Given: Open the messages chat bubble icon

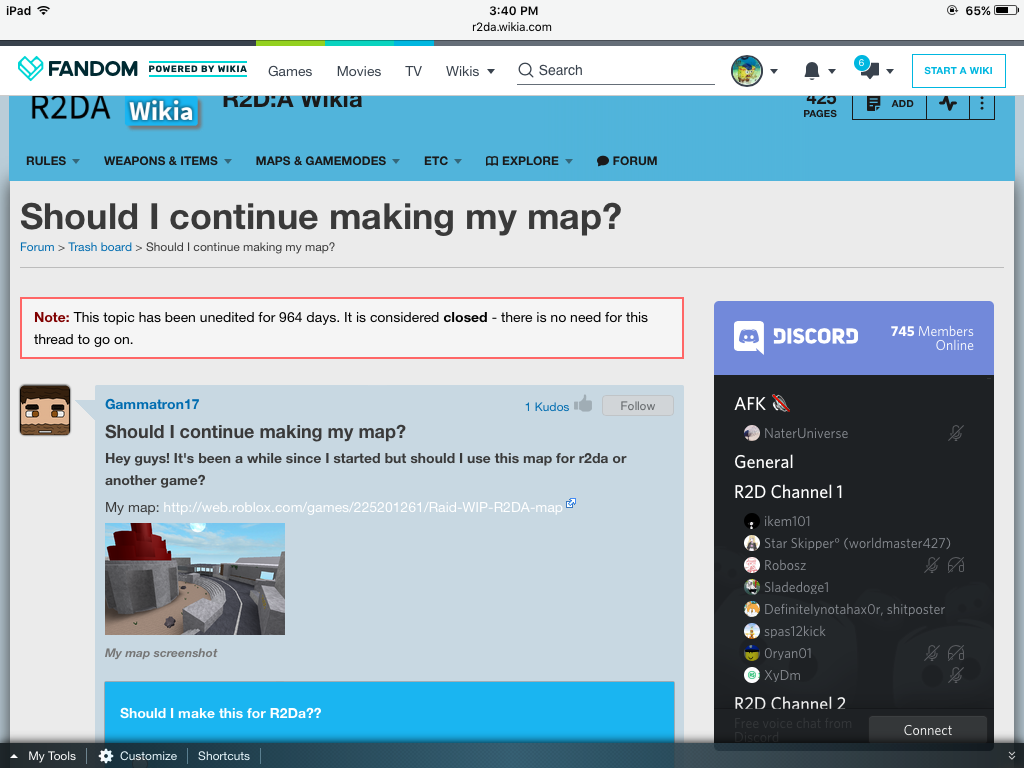Looking at the screenshot, I should pyautogui.click(x=869, y=71).
